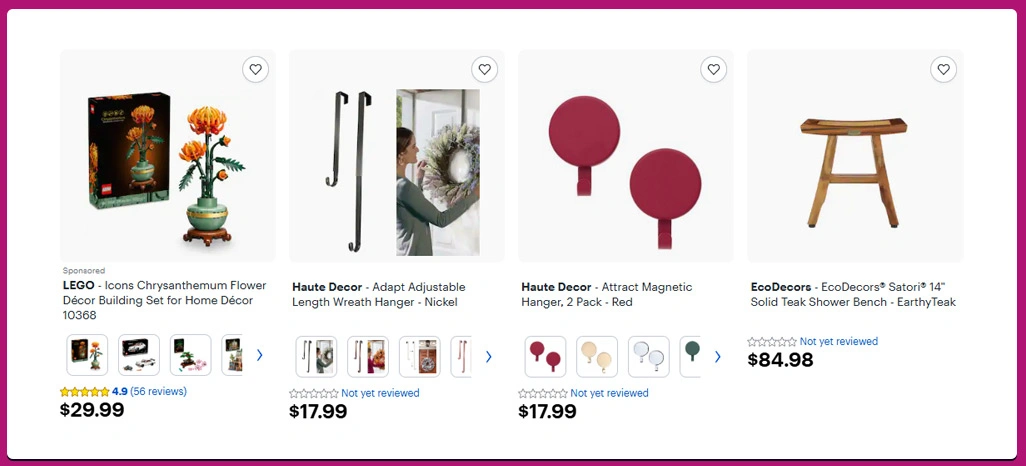Image resolution: width=1026 pixels, height=466 pixels.
Task: Reveal more Magnetic Hanger colors with chevron arrow
Action: [x=718, y=357]
